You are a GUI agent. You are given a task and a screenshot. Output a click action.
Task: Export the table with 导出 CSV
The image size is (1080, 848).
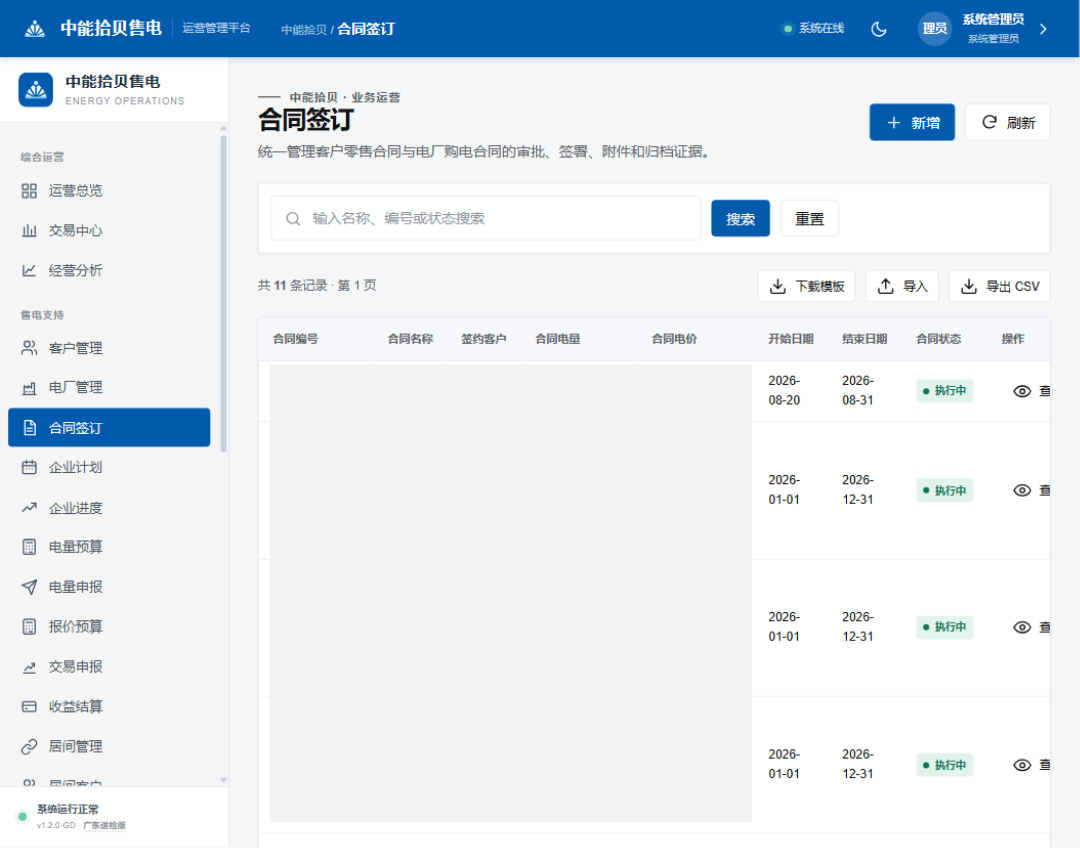coord(999,286)
